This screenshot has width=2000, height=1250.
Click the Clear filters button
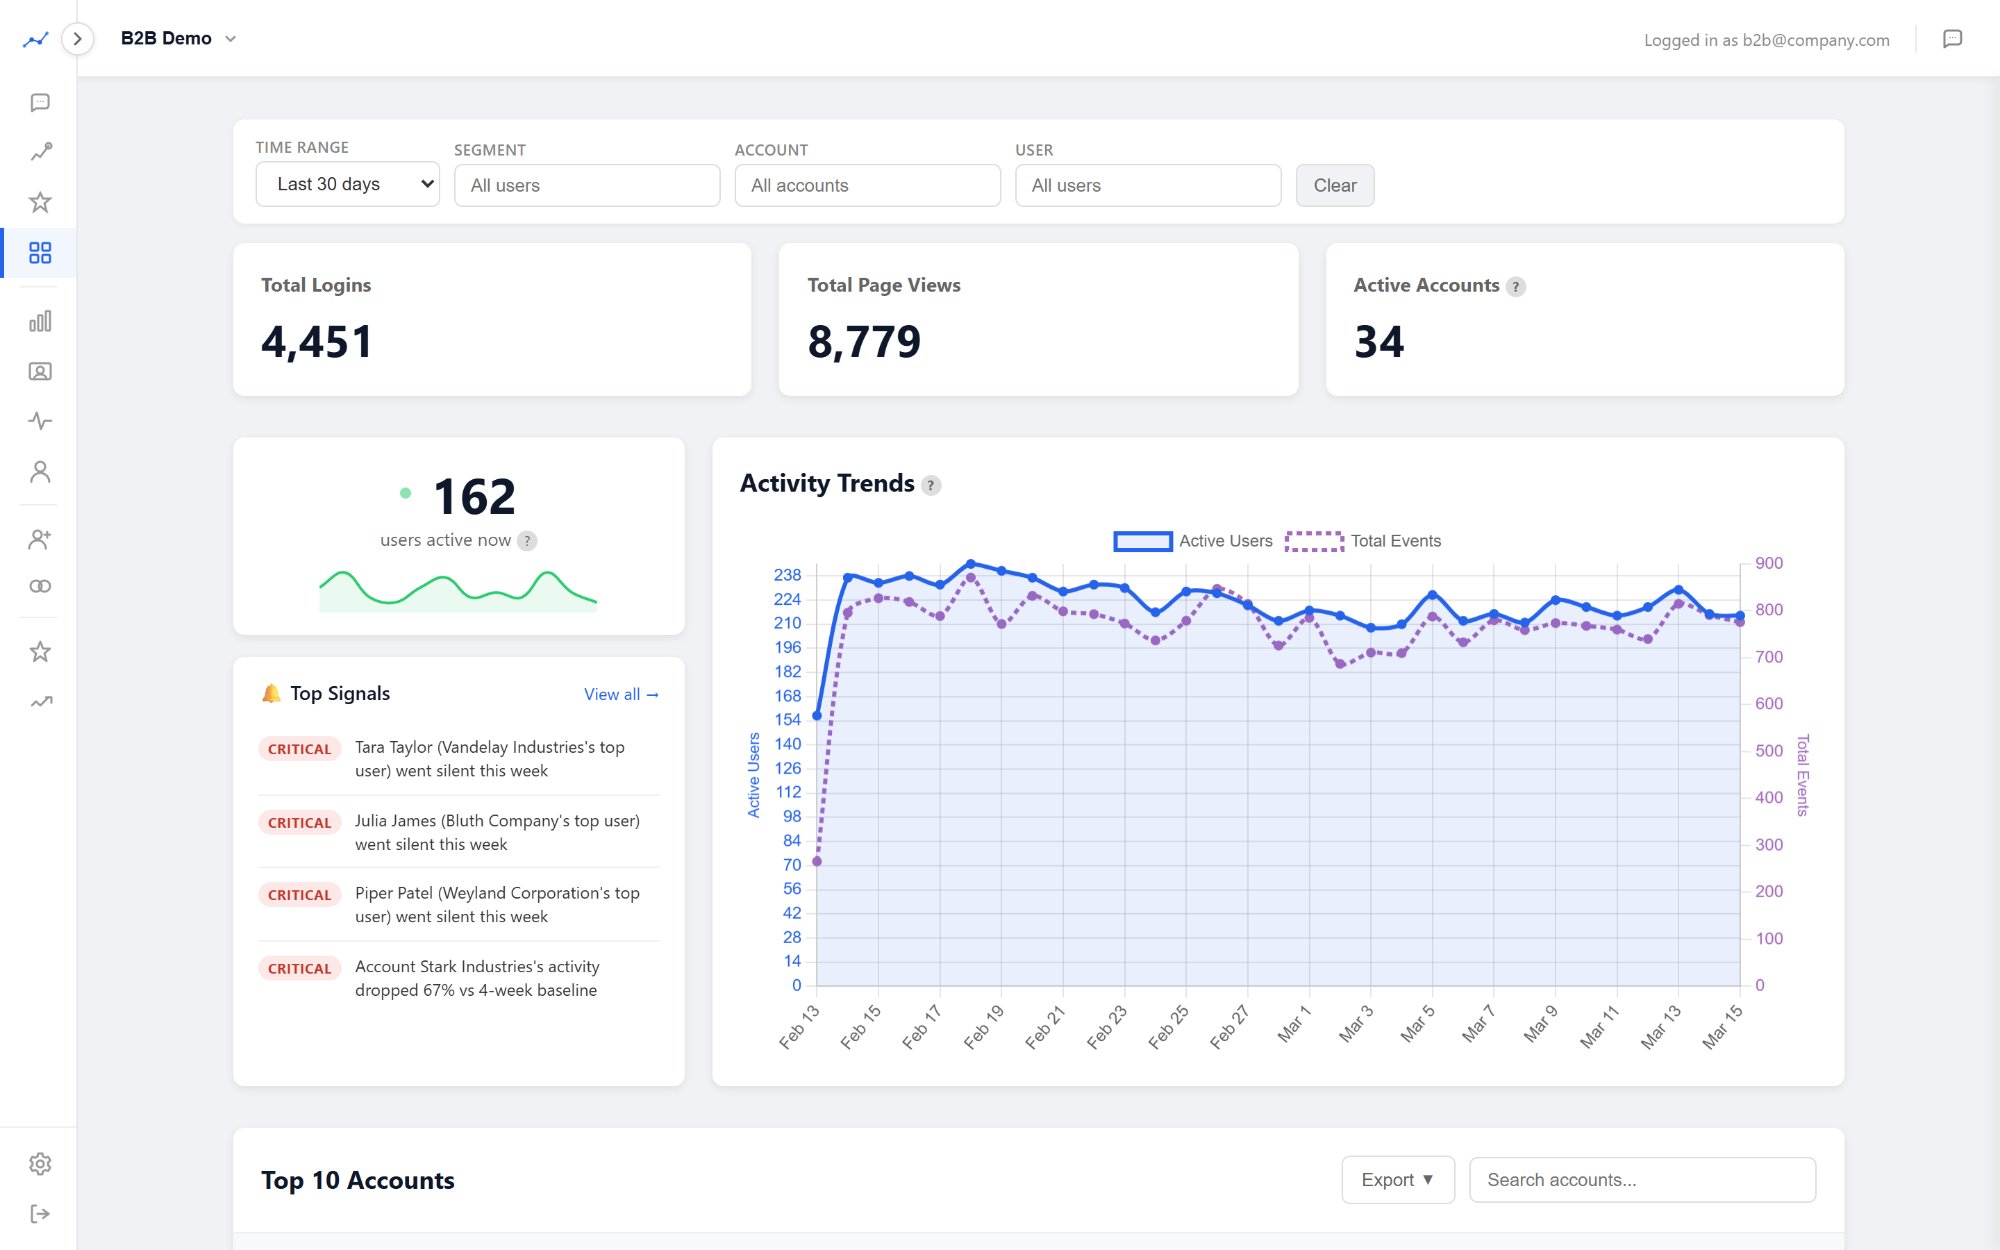pyautogui.click(x=1335, y=185)
